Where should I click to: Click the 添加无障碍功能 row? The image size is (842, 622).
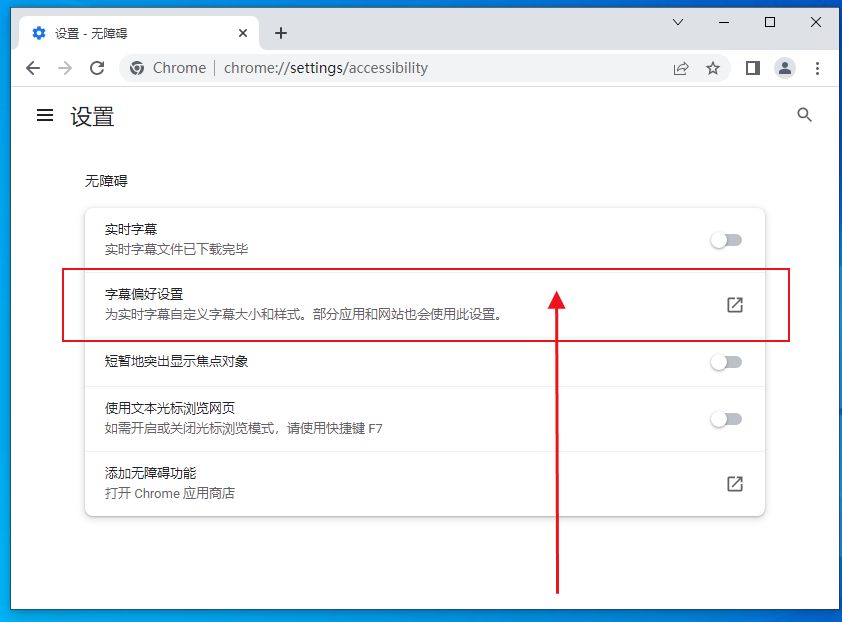coord(425,483)
